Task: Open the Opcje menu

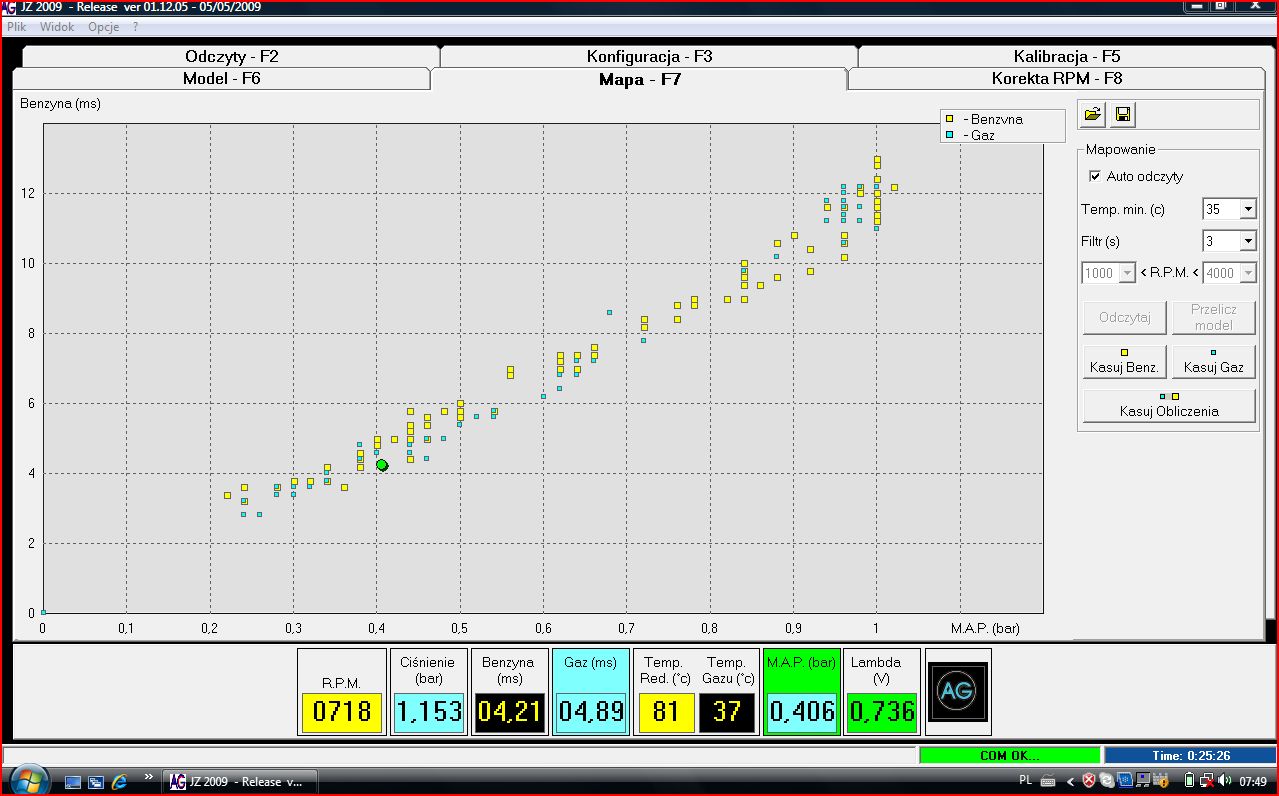Action: pyautogui.click(x=104, y=27)
